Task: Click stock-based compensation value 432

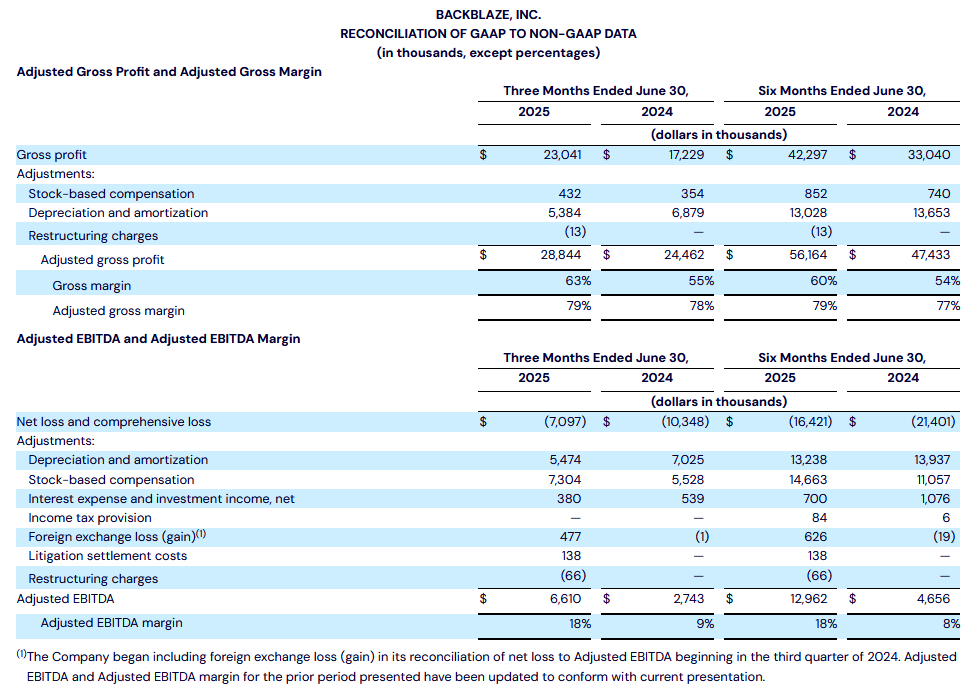Action: point(570,194)
